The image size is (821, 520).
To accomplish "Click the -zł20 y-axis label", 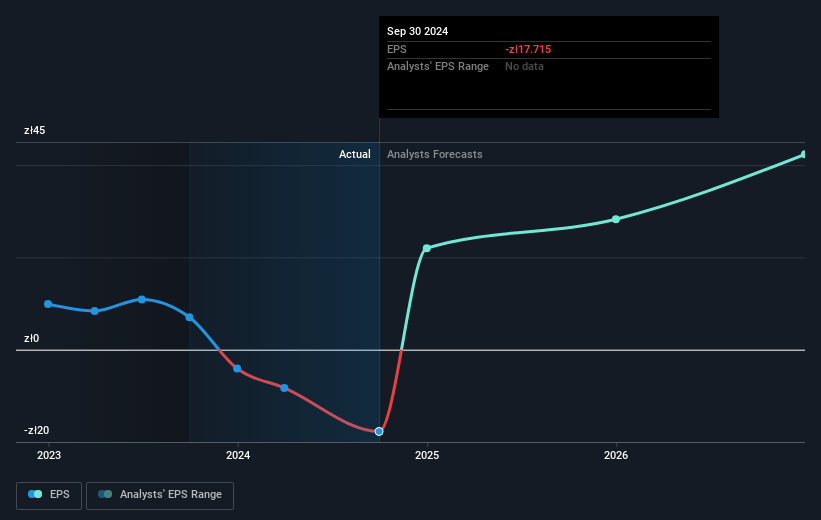I will (x=36, y=430).
